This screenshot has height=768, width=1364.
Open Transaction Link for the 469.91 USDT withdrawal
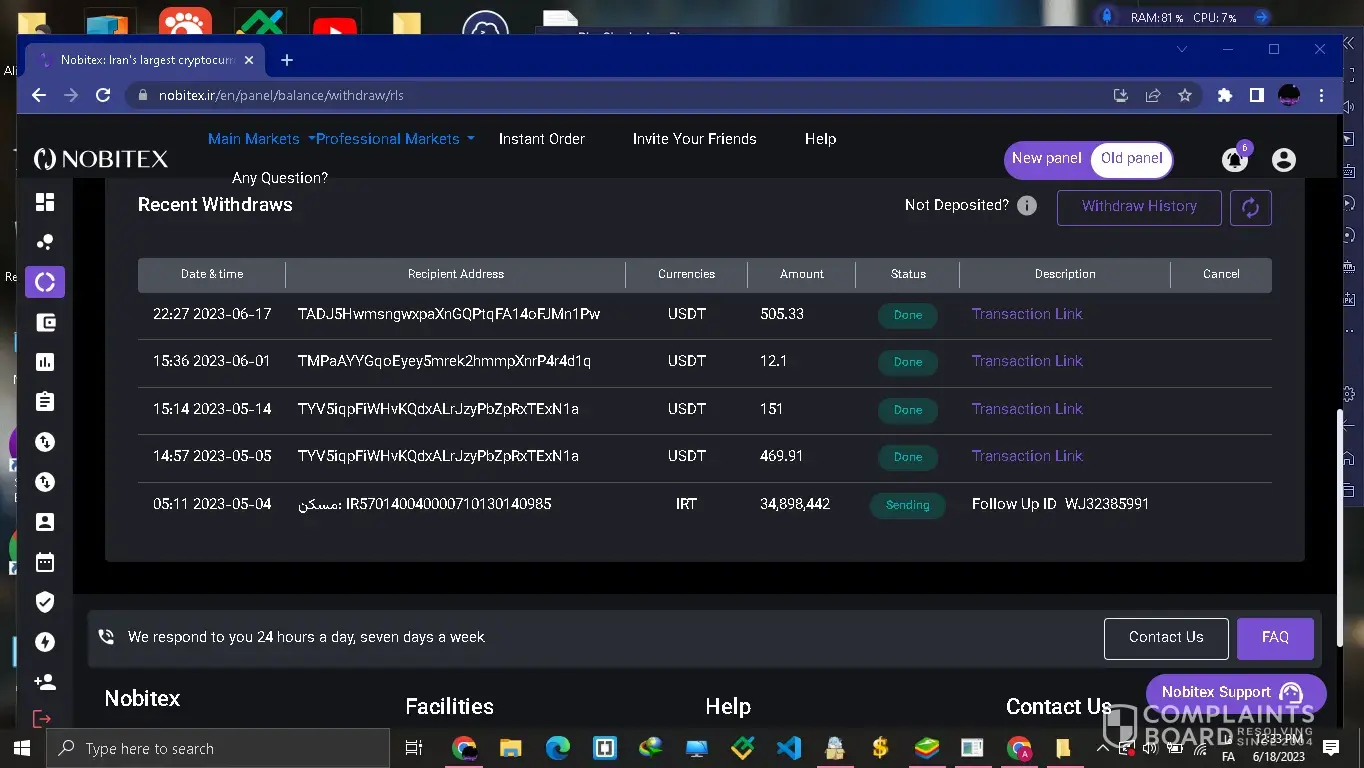click(1027, 456)
